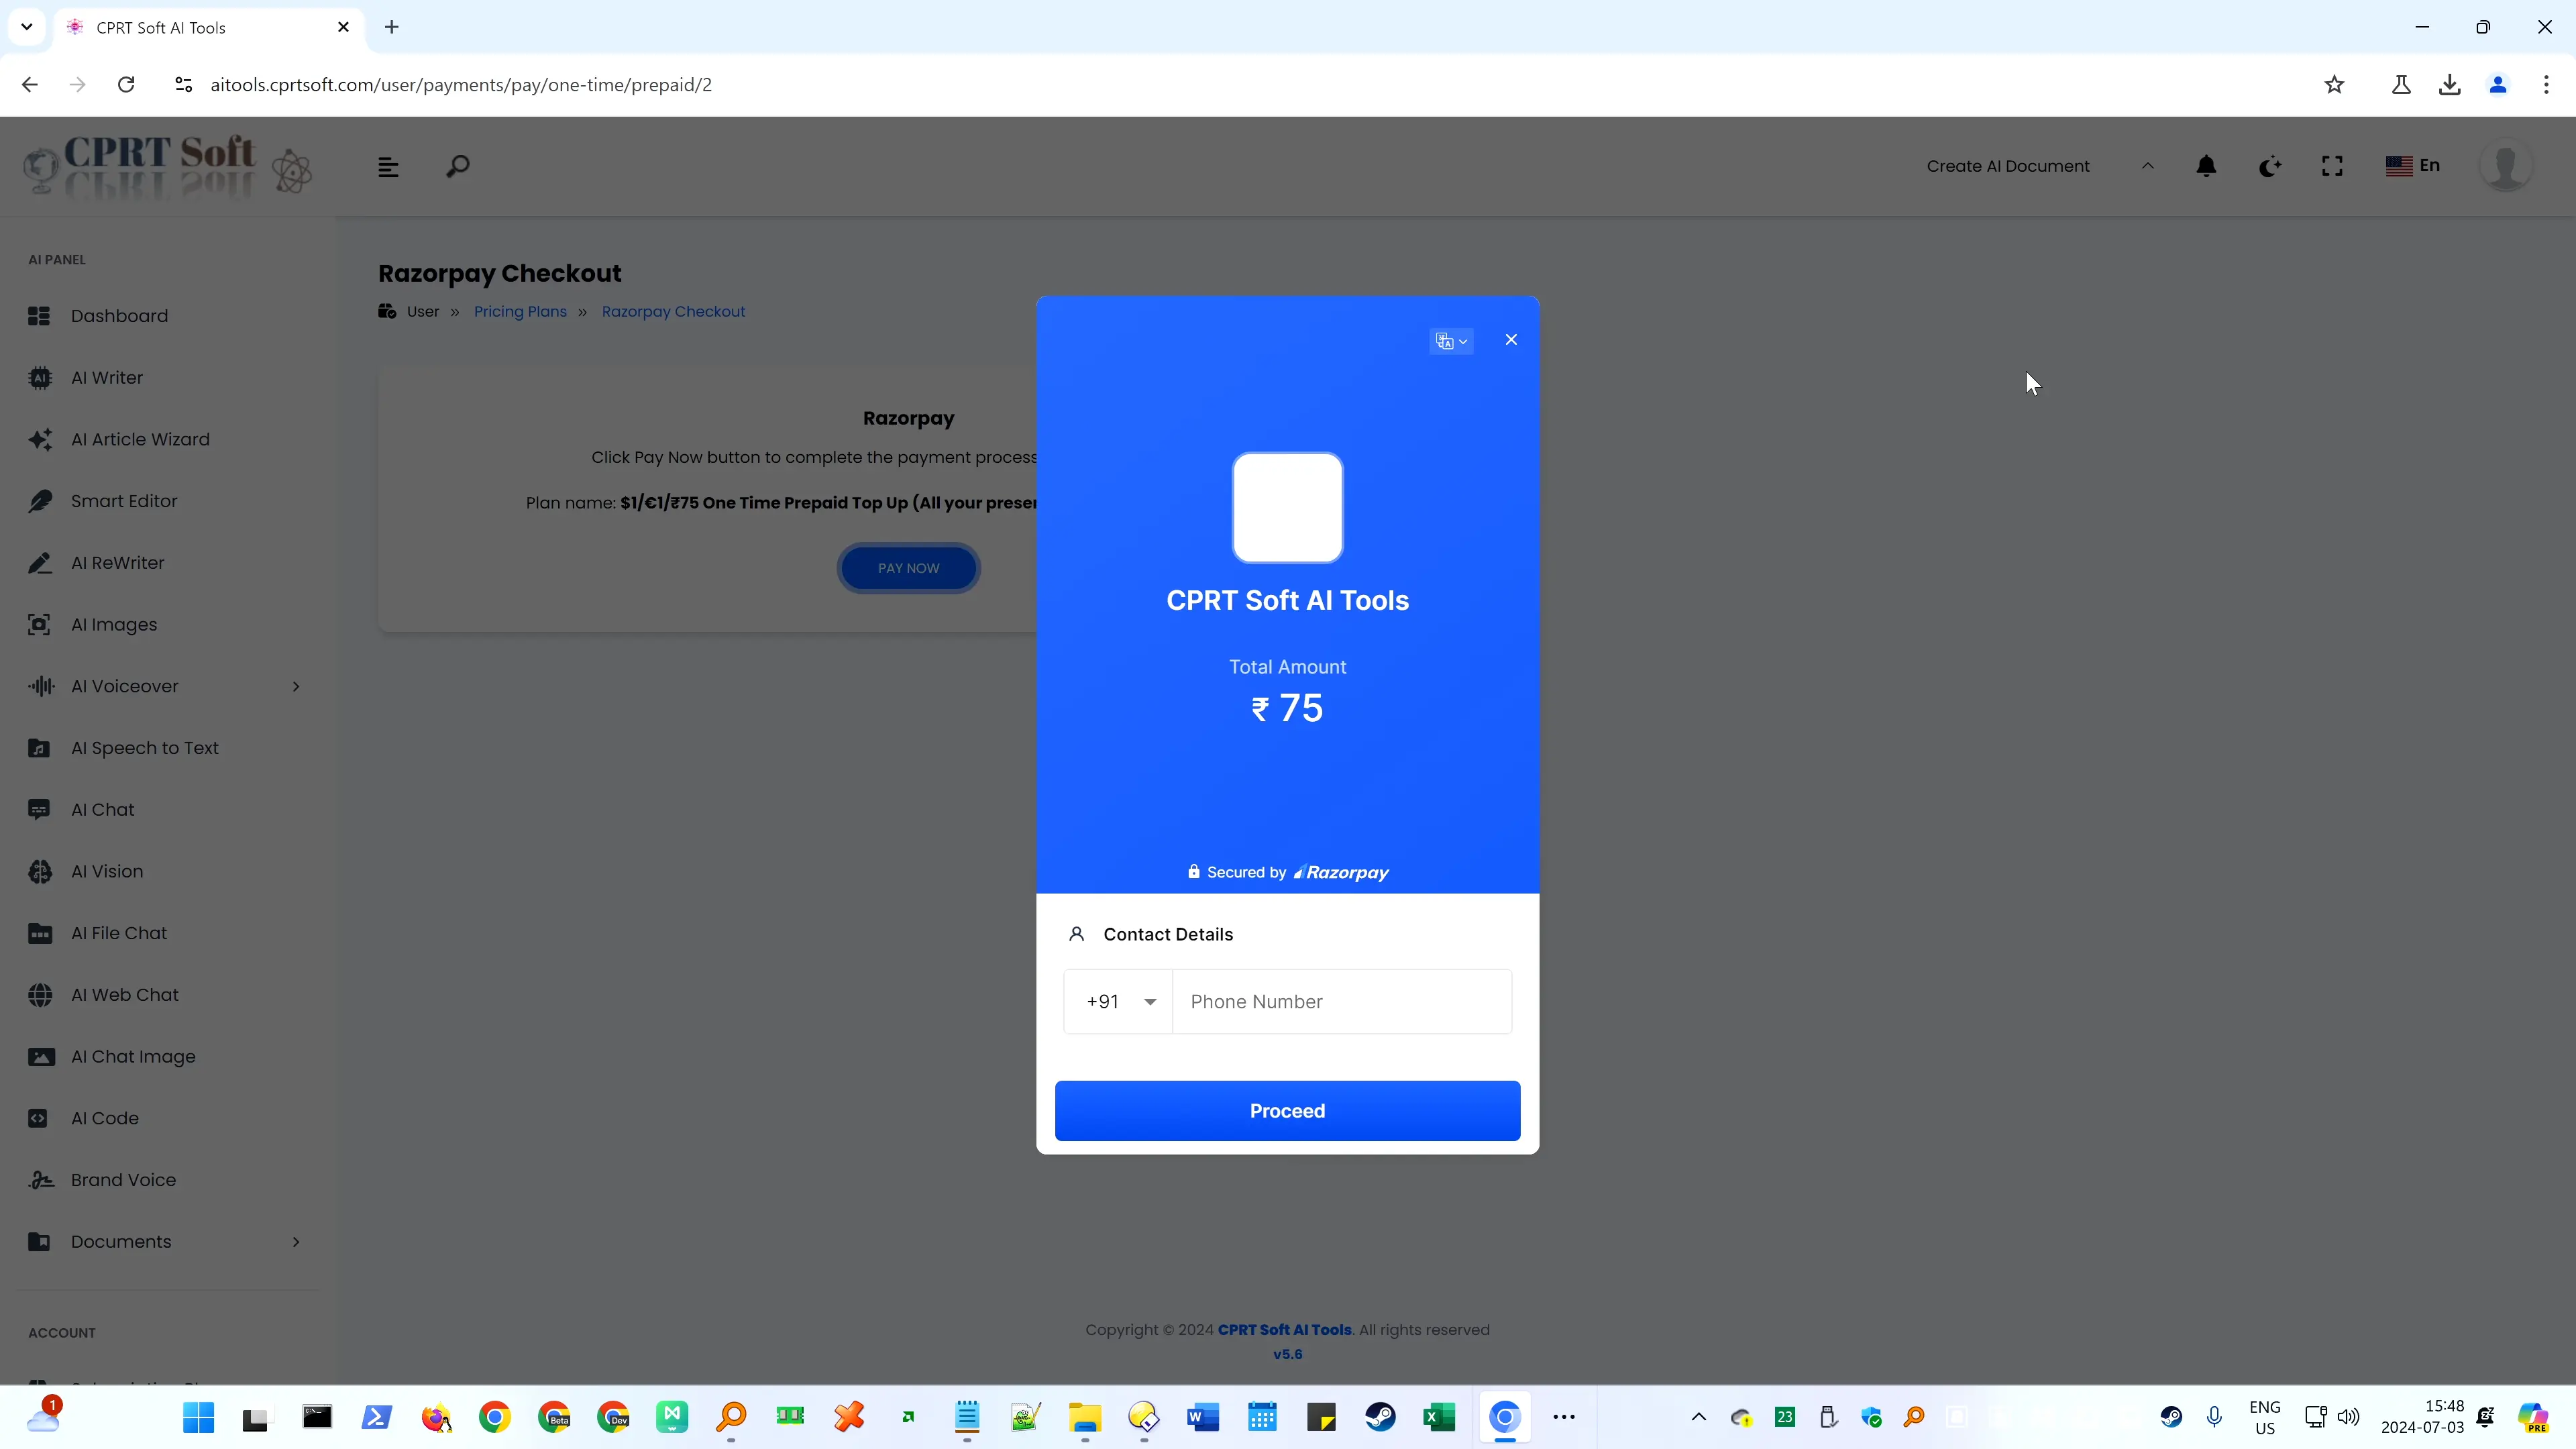Click the notification bell icon
The image size is (2576, 1449).
coord(2206,164)
